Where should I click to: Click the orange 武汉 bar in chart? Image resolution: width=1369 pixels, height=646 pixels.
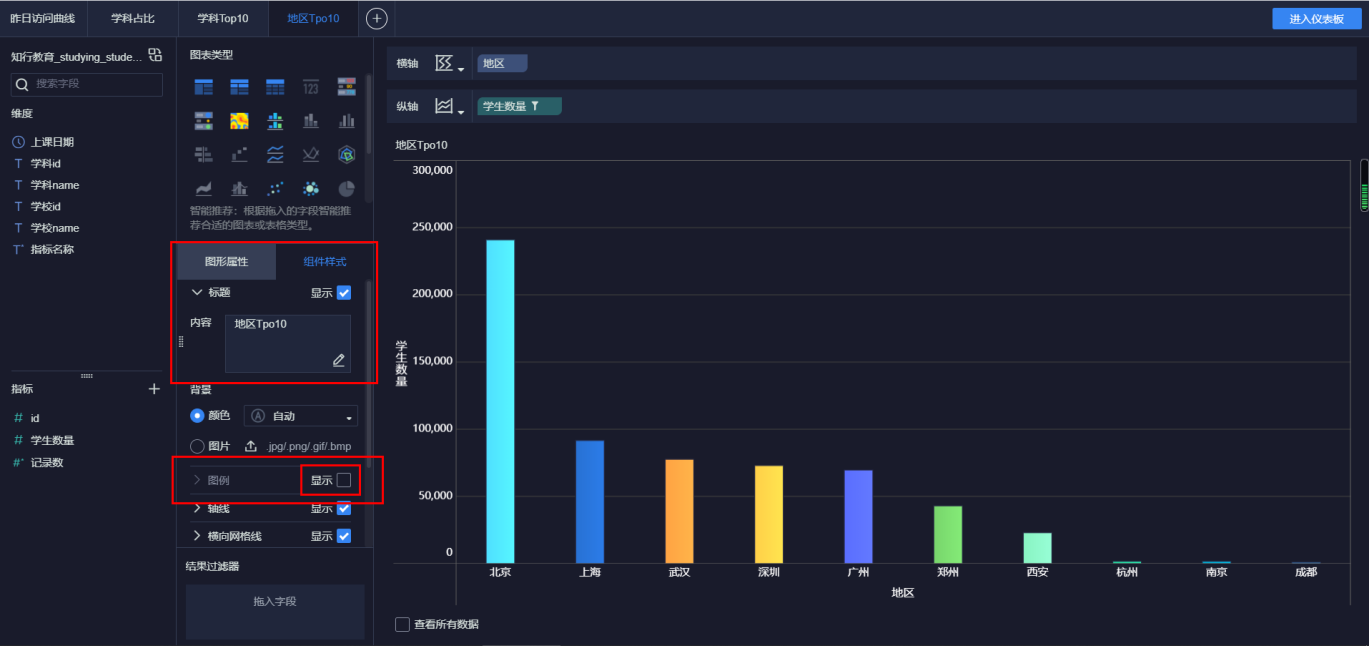679,511
